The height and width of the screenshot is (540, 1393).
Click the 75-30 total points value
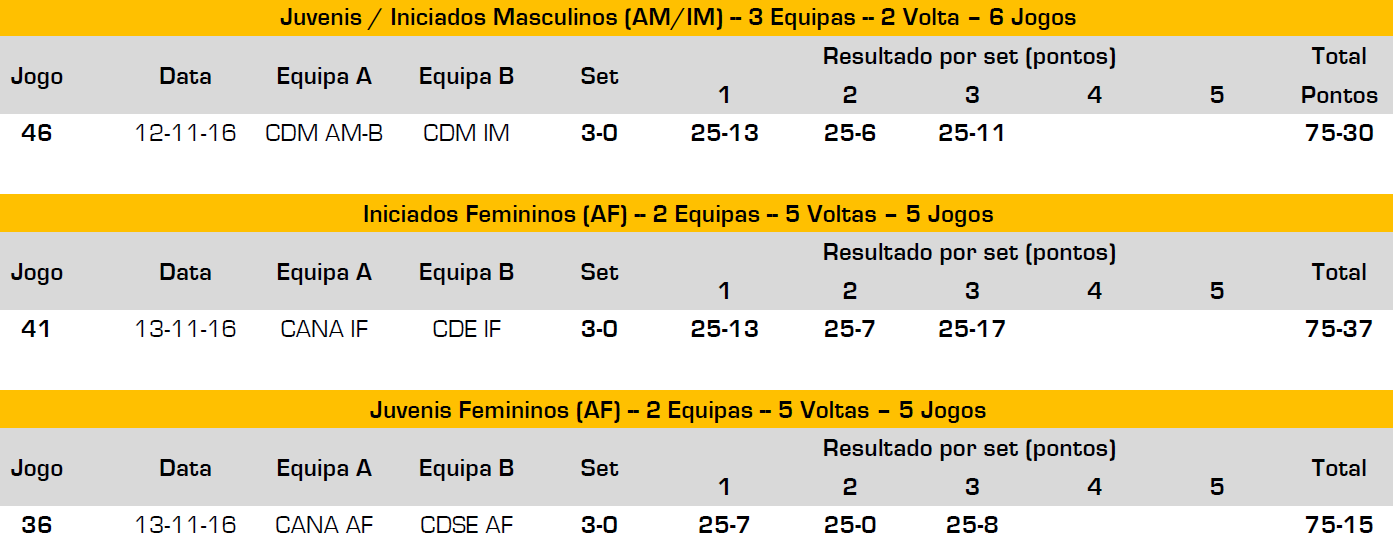click(1339, 133)
